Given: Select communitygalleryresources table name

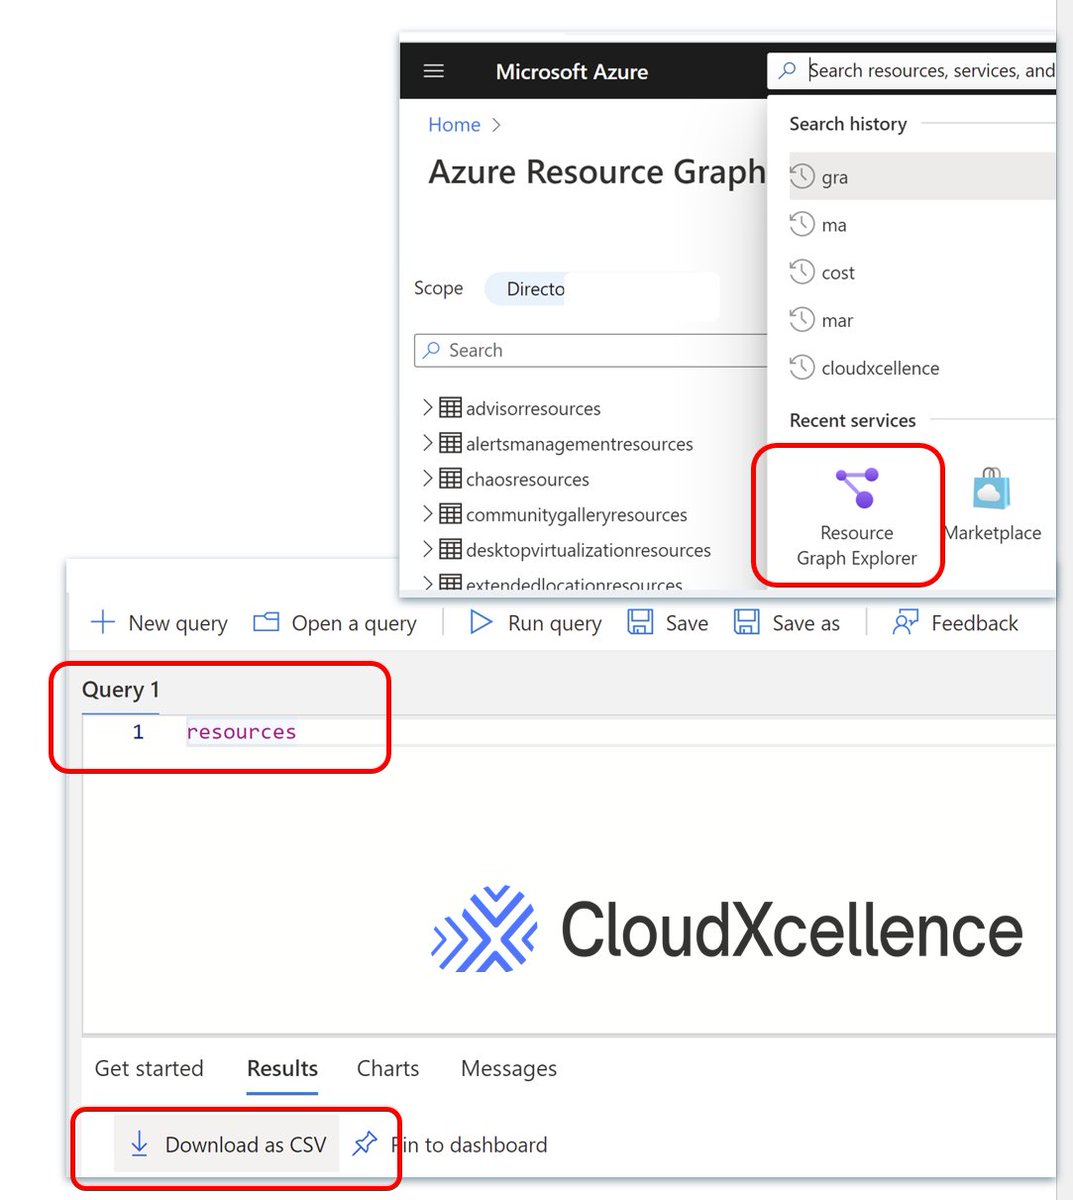Looking at the screenshot, I should click(576, 515).
